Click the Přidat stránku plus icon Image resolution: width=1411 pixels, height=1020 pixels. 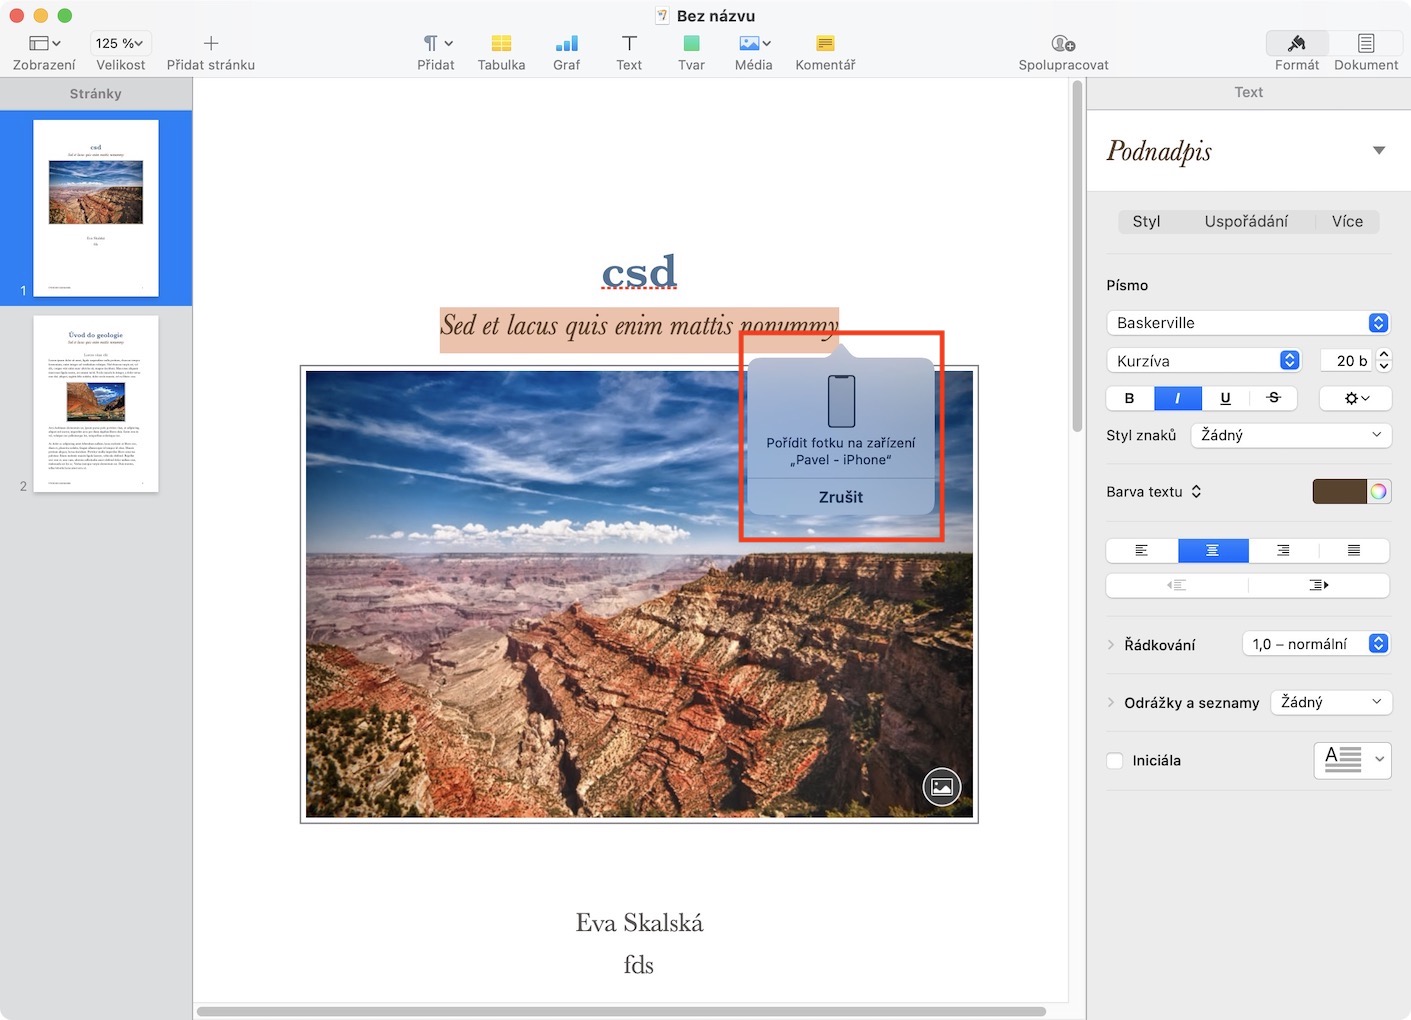211,44
